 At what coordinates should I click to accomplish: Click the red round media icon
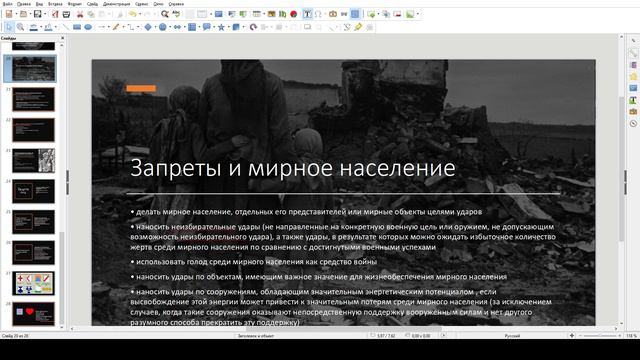click(x=293, y=14)
